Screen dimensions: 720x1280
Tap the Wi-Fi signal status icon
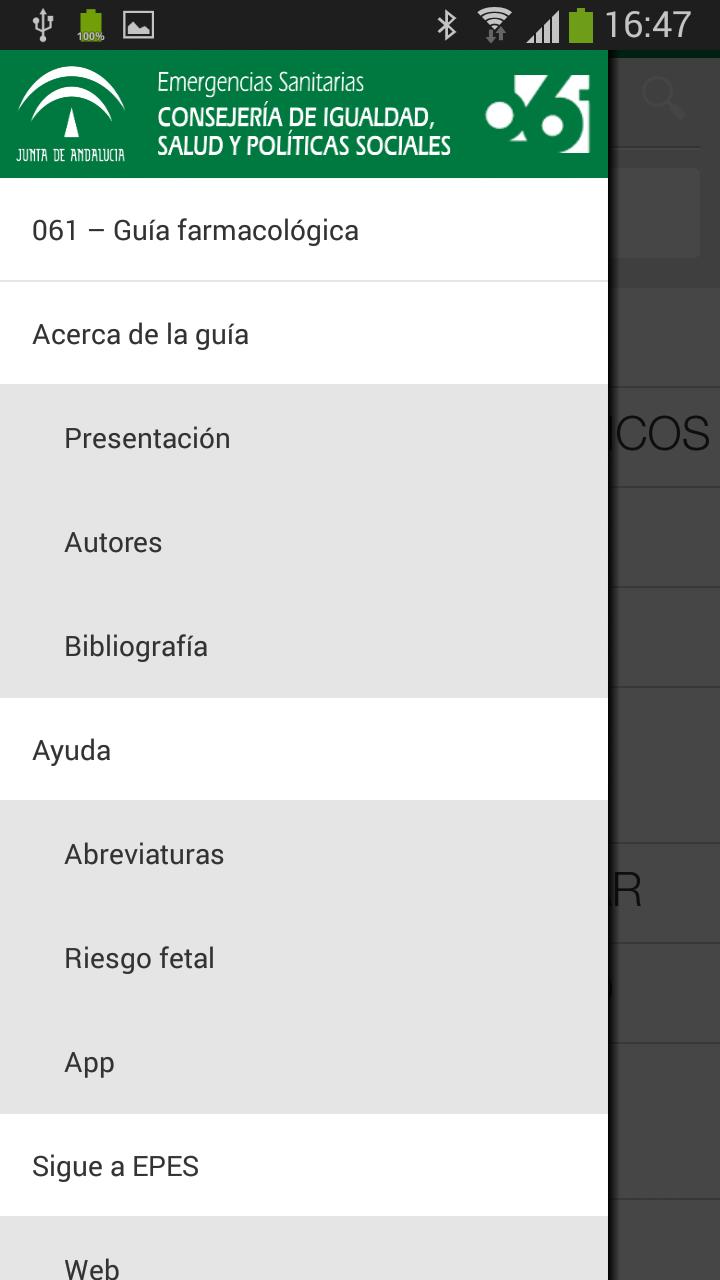[x=494, y=24]
